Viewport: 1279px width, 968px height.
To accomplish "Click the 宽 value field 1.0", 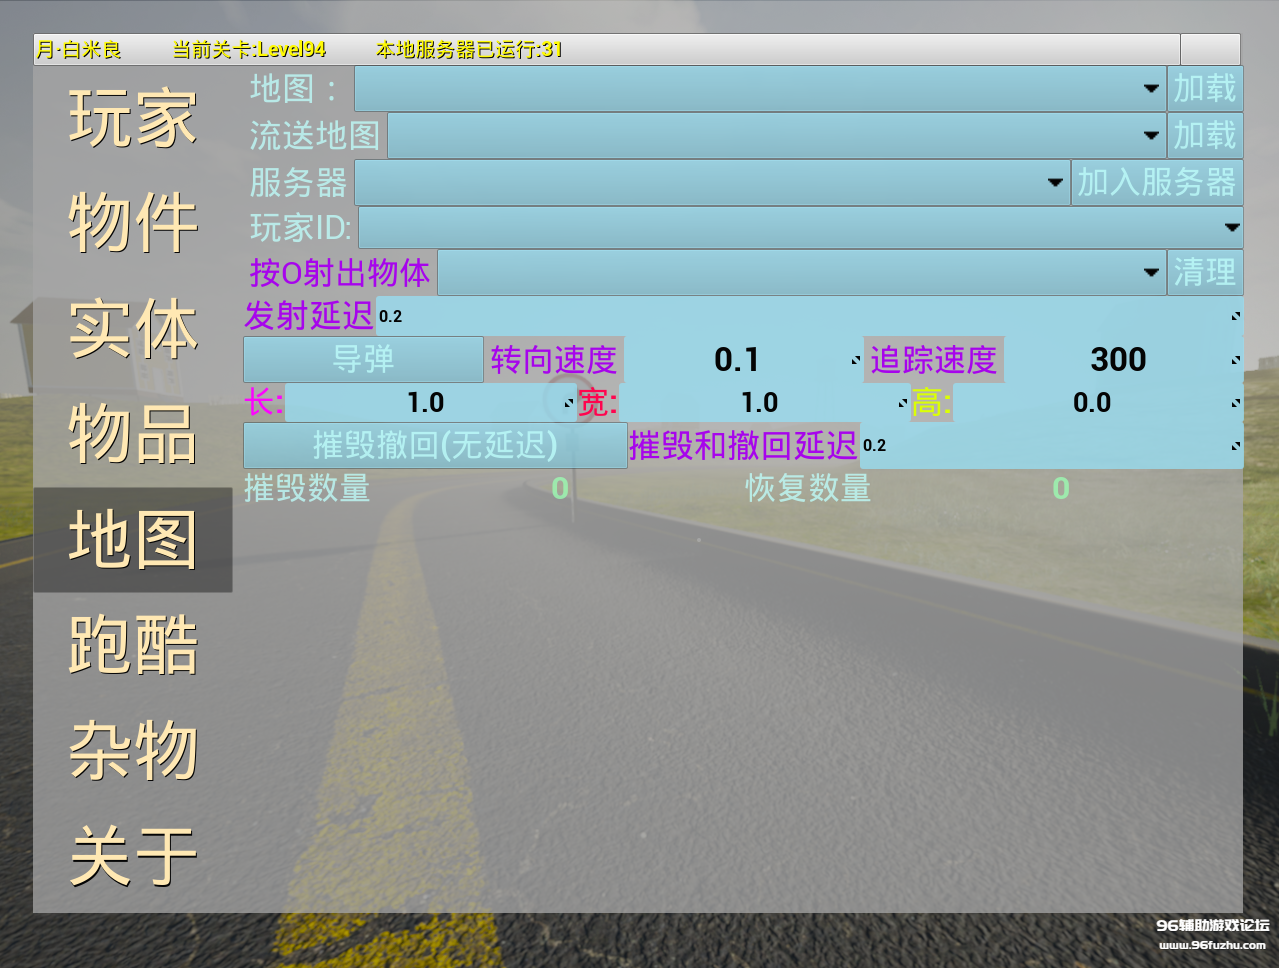I will tap(765, 403).
